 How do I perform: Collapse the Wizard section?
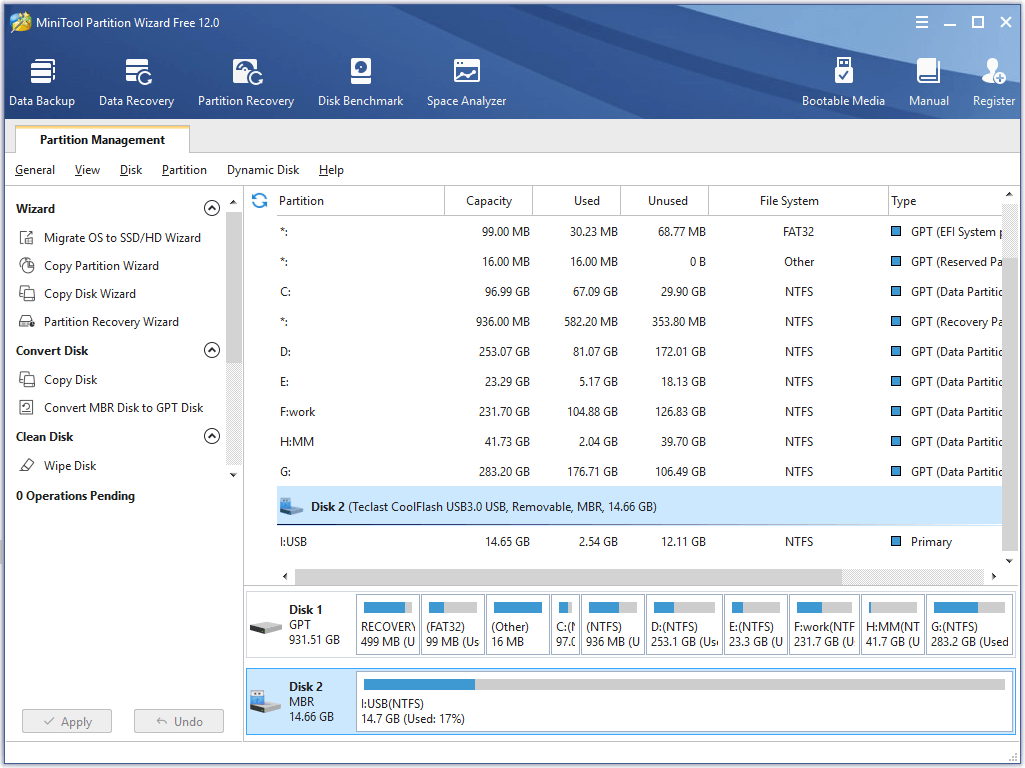coord(212,209)
